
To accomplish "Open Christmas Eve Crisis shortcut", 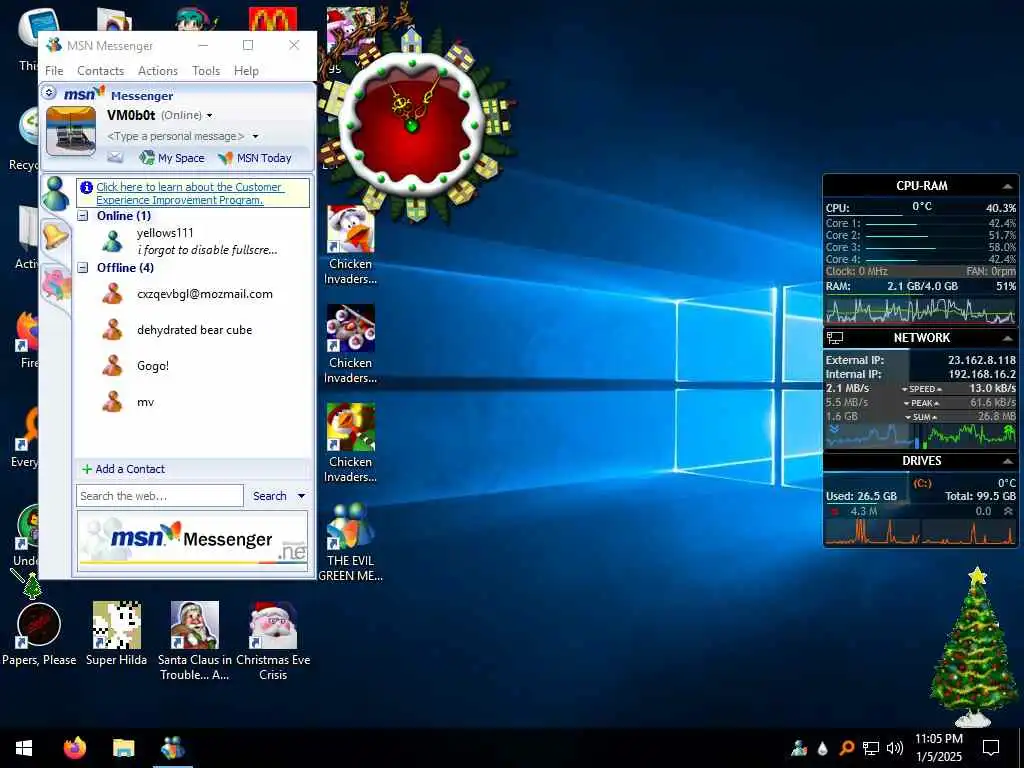I will point(273,641).
